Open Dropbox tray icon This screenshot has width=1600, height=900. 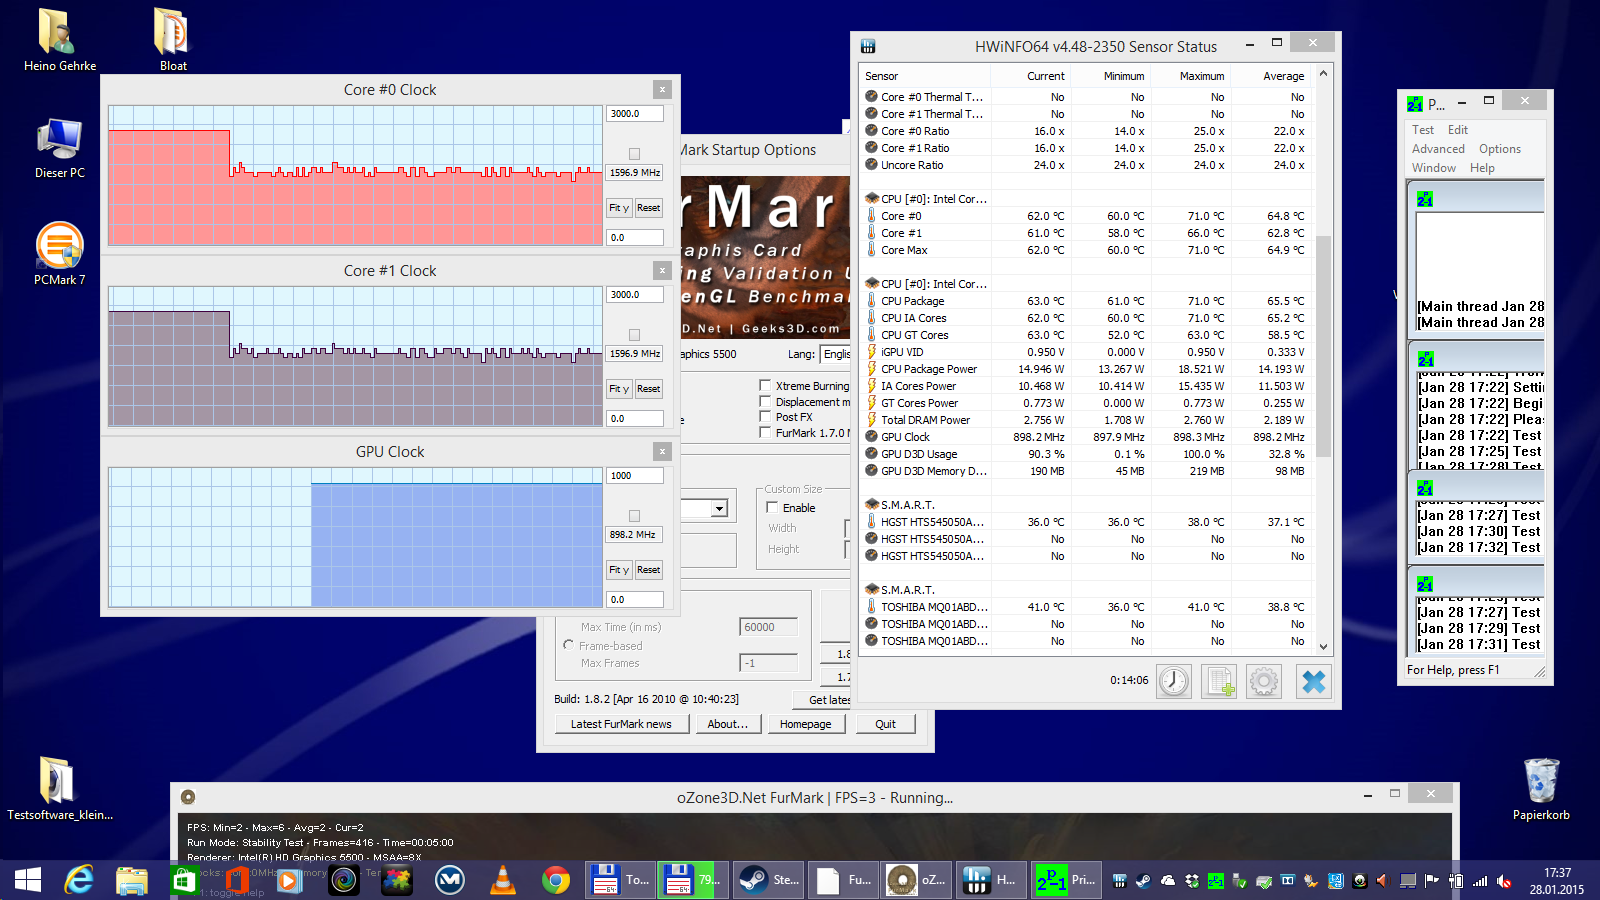pos(1192,881)
